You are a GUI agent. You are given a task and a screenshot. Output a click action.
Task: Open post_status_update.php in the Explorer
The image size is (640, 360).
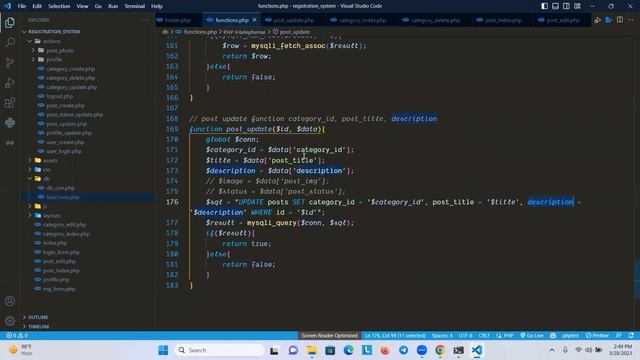(x=75, y=115)
